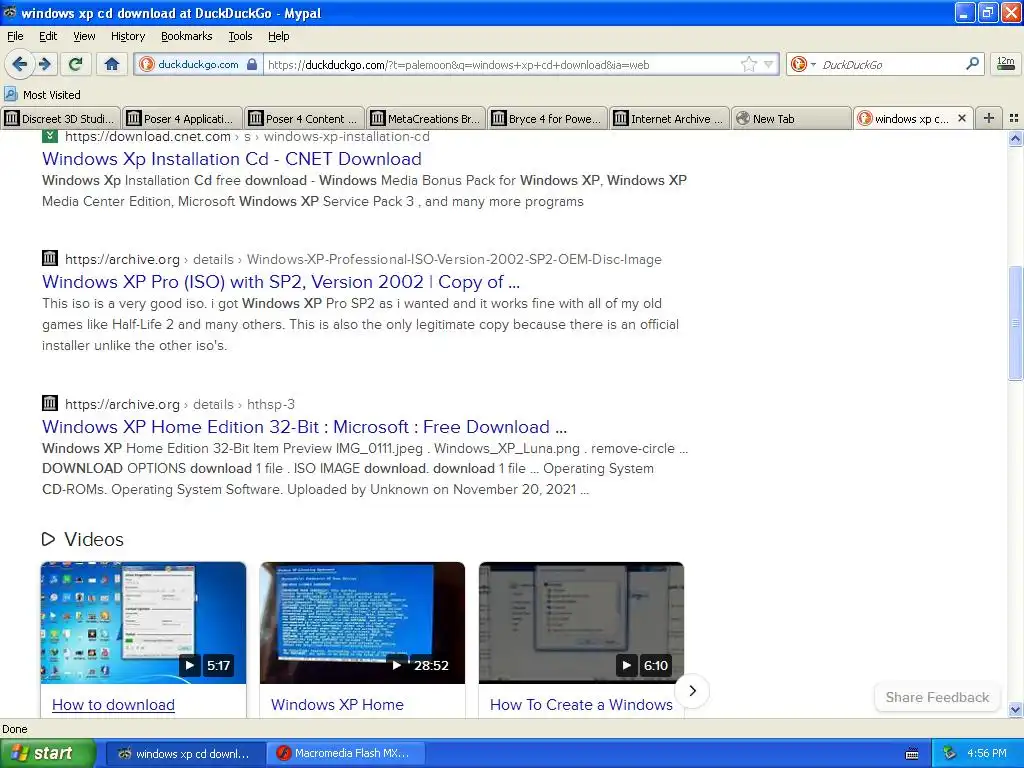Click archive.org favicon beside hthsp-3 URL

pyautogui.click(x=50, y=403)
